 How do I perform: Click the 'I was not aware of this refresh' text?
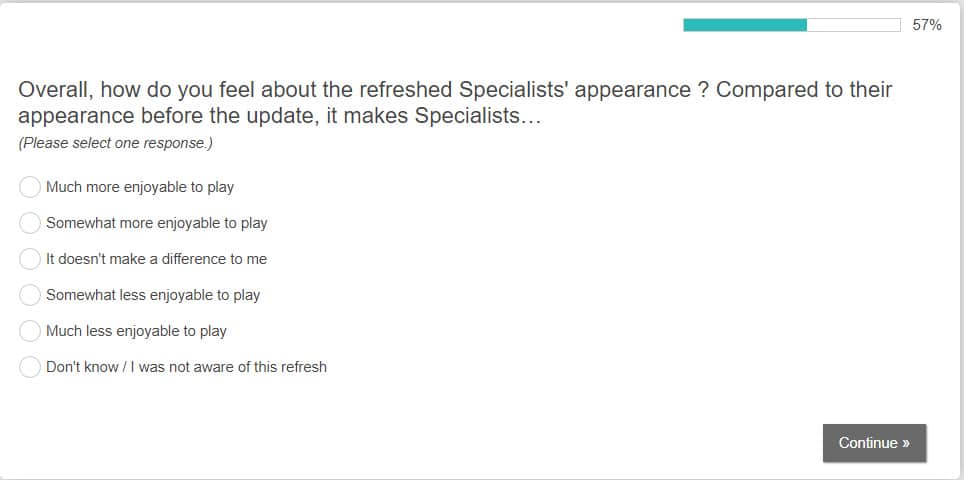click(x=232, y=367)
